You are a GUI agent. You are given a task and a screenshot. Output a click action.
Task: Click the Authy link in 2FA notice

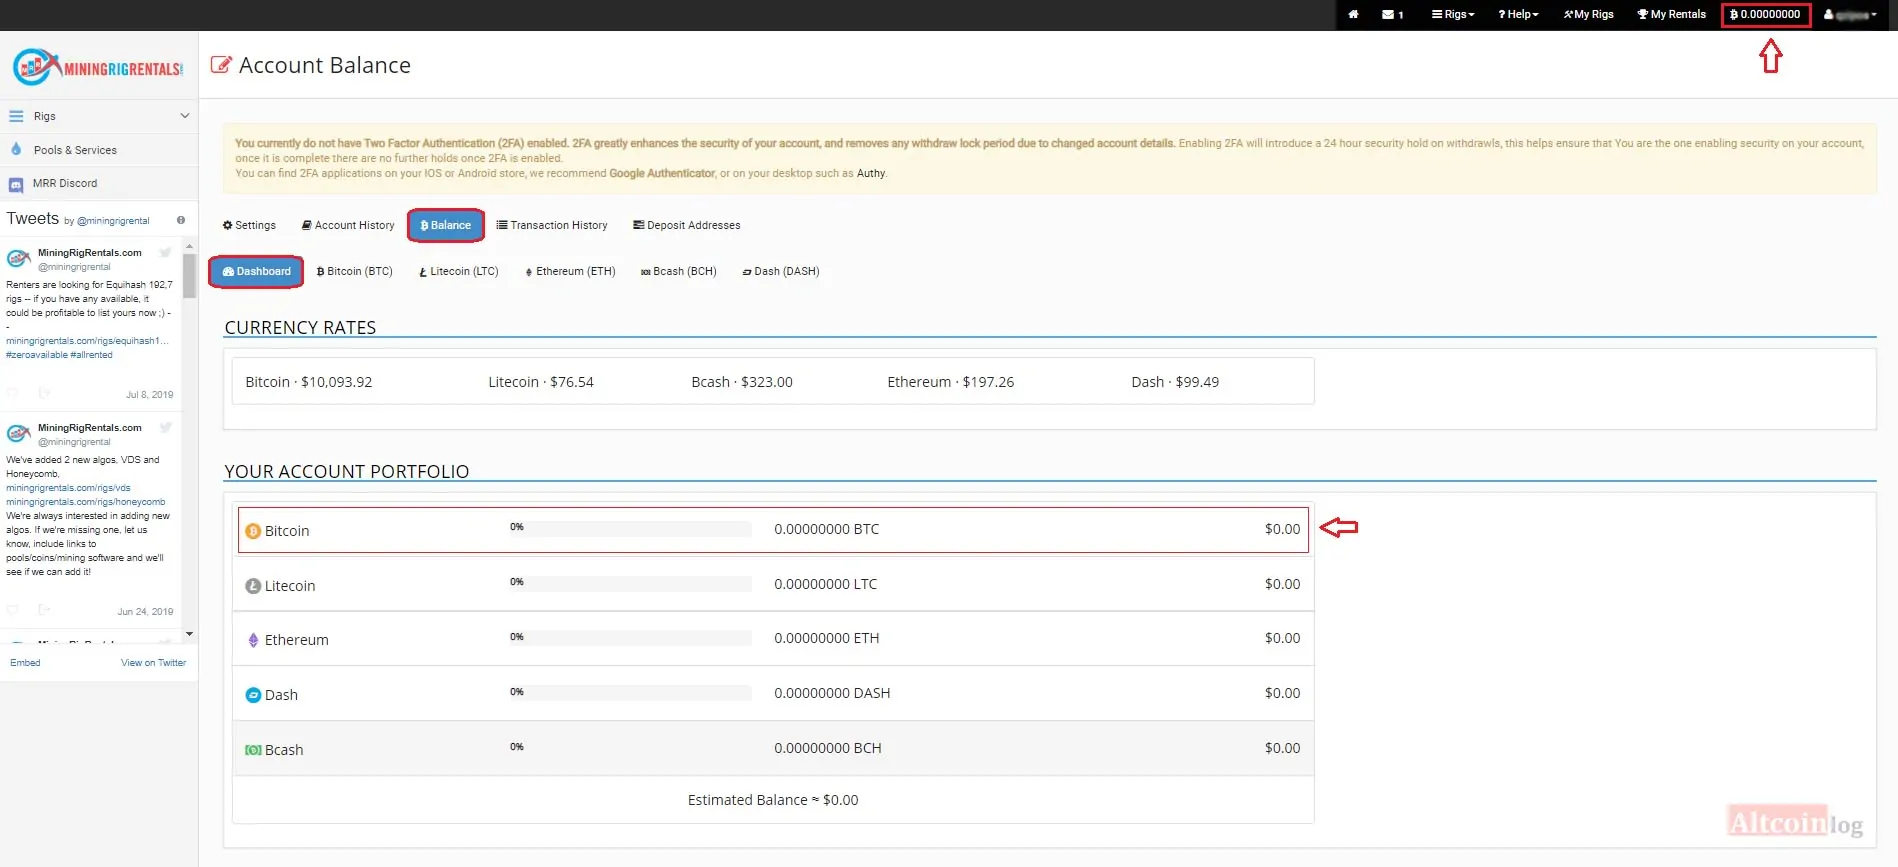pos(870,173)
